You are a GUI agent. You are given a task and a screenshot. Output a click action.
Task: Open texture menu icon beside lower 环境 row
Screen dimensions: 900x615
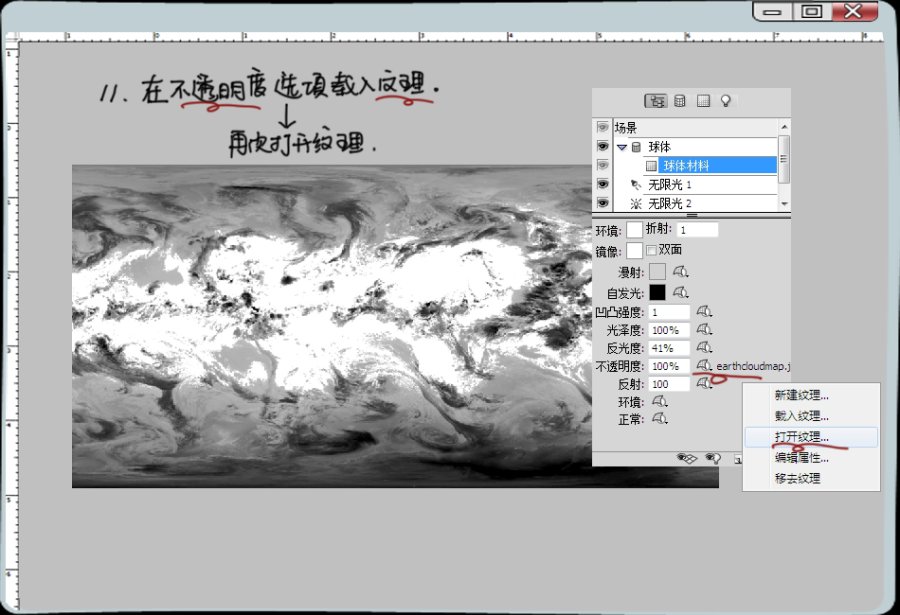(659, 401)
